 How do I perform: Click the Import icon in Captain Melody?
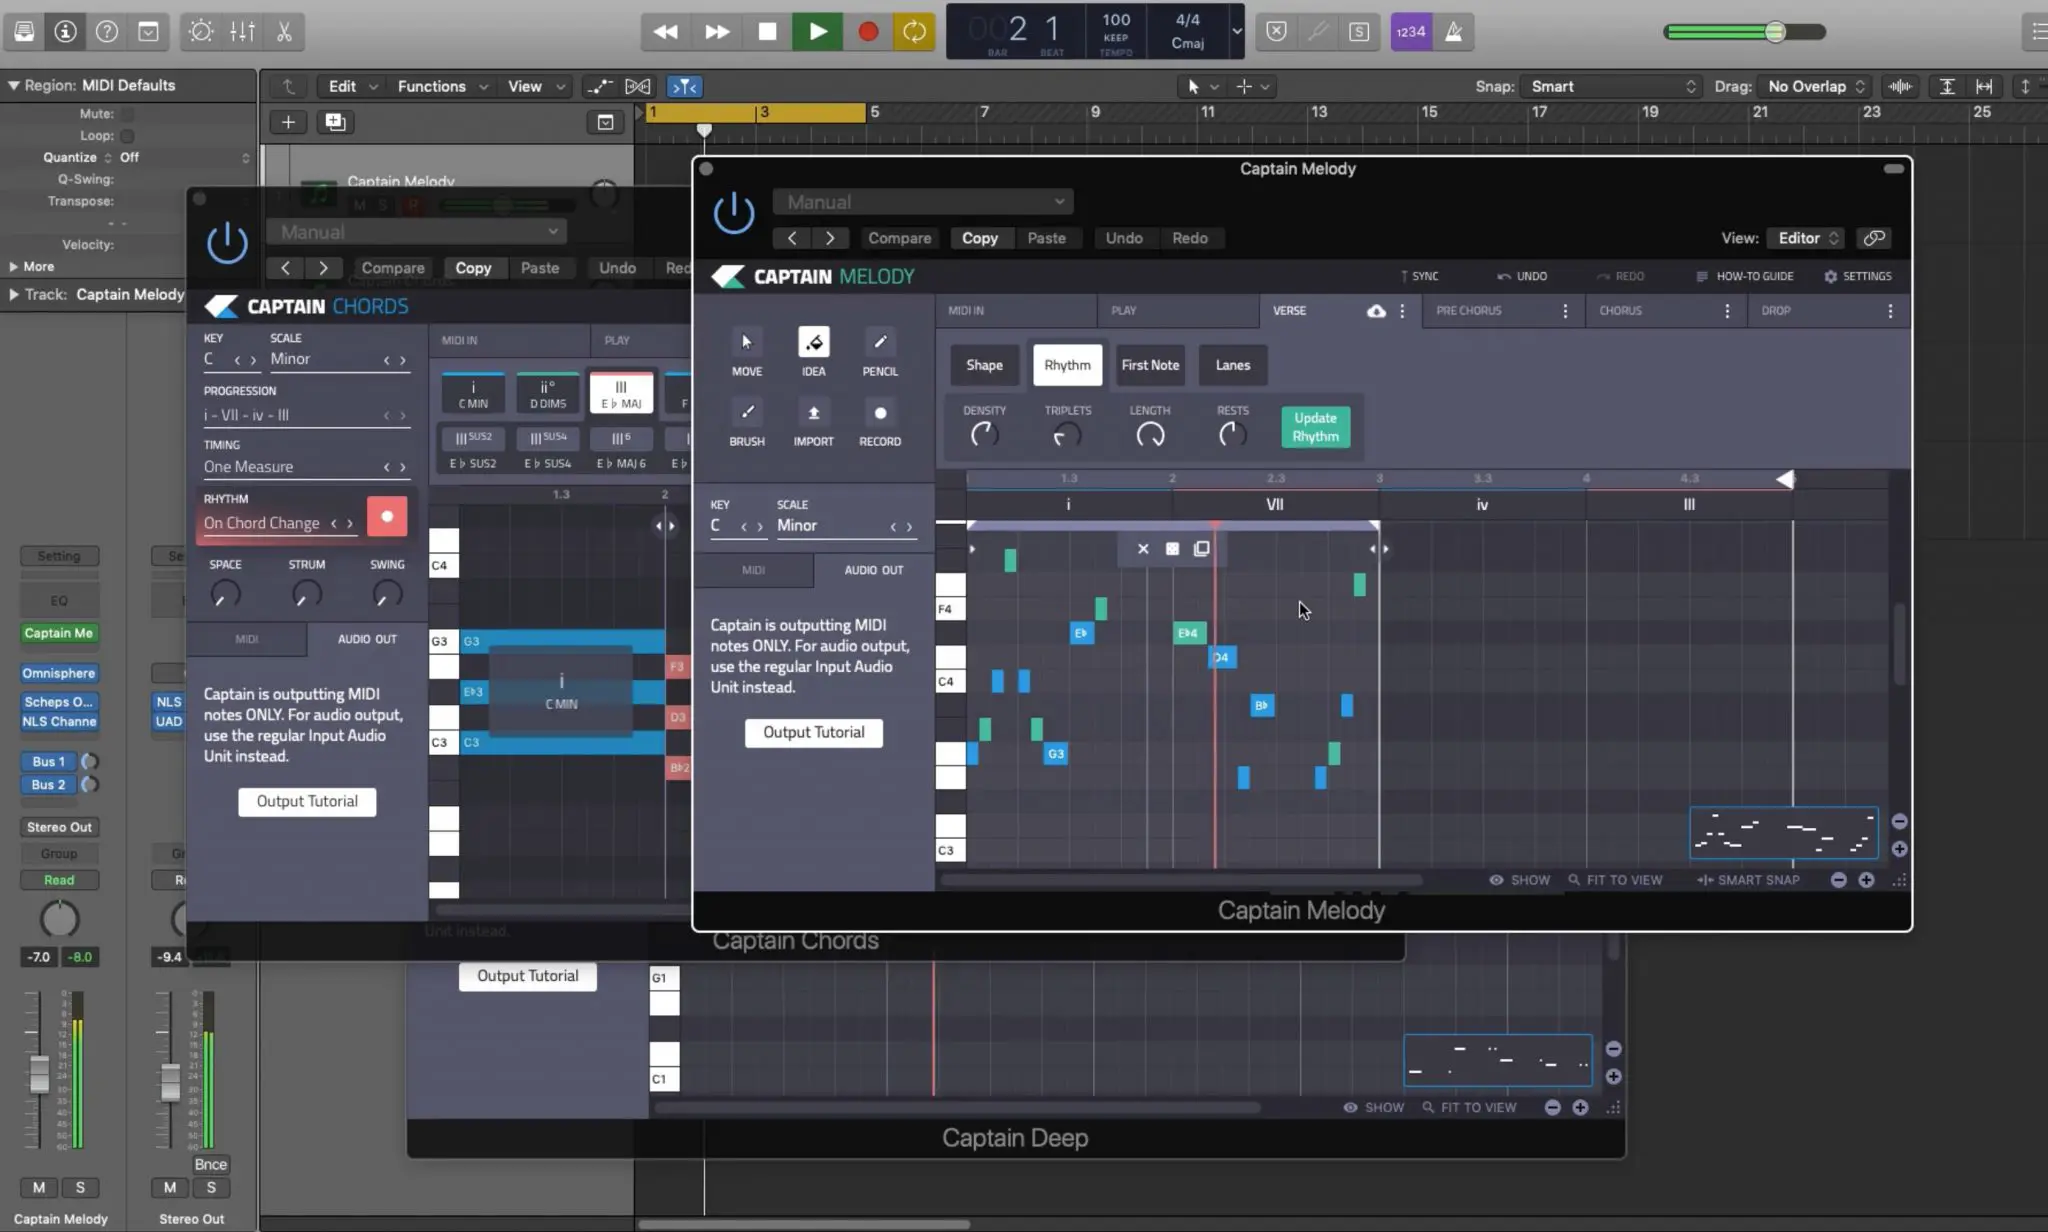pos(813,413)
